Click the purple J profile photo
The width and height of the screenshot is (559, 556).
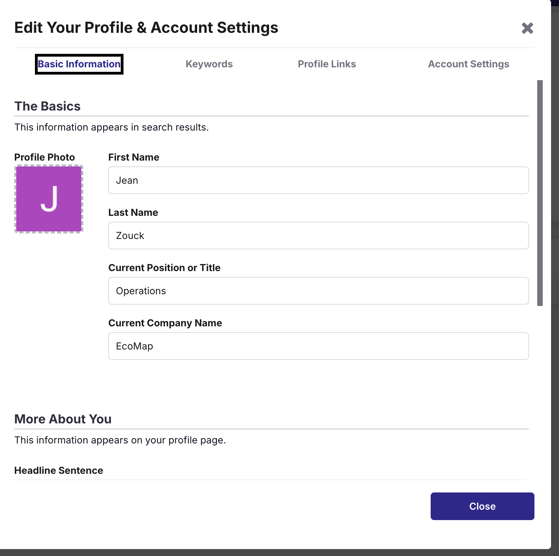[49, 199]
